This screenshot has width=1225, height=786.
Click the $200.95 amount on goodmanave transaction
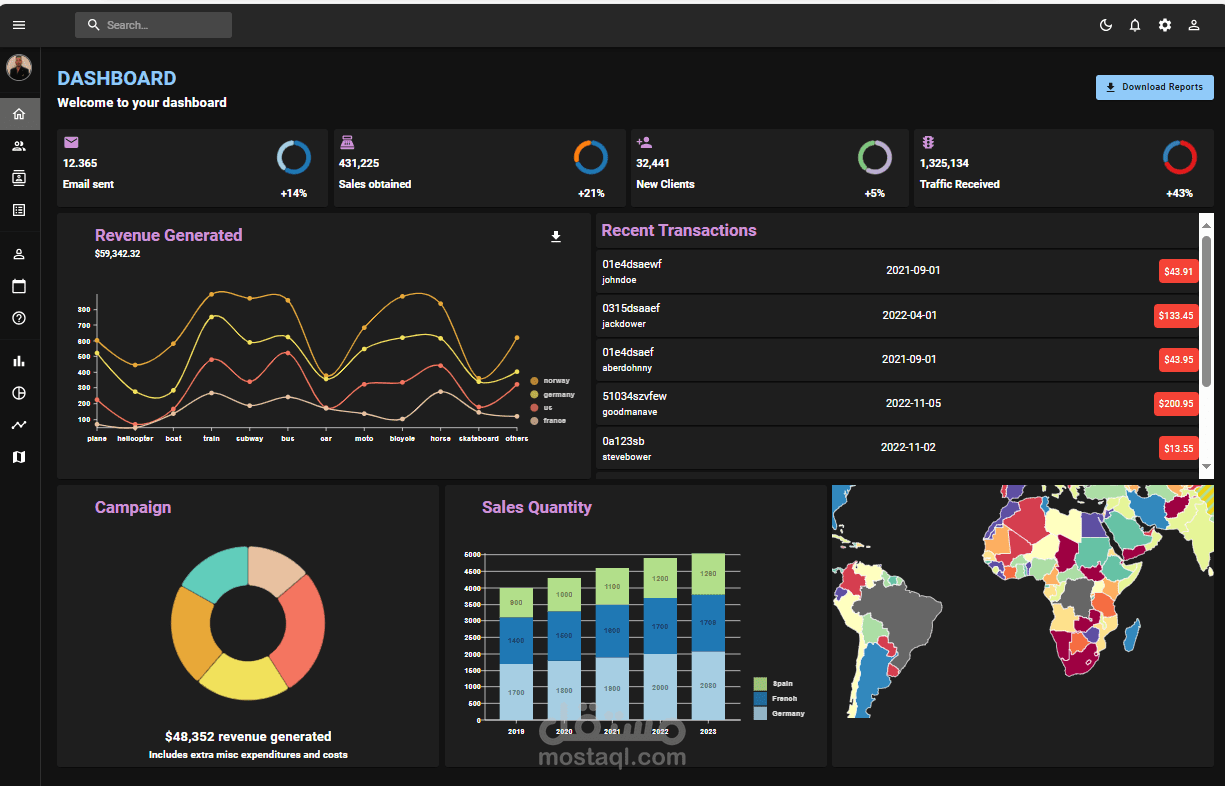[x=1177, y=404]
